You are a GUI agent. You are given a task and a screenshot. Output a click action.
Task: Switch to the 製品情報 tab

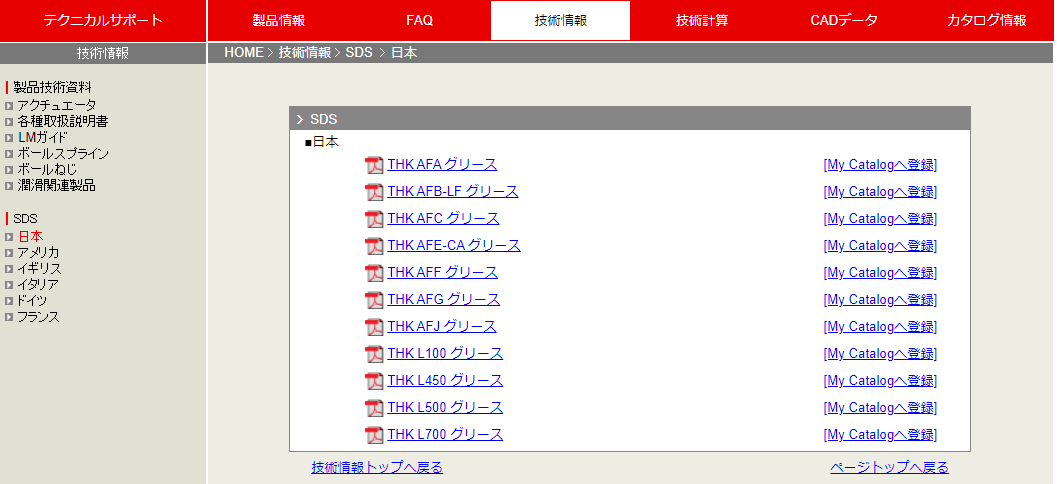[278, 20]
